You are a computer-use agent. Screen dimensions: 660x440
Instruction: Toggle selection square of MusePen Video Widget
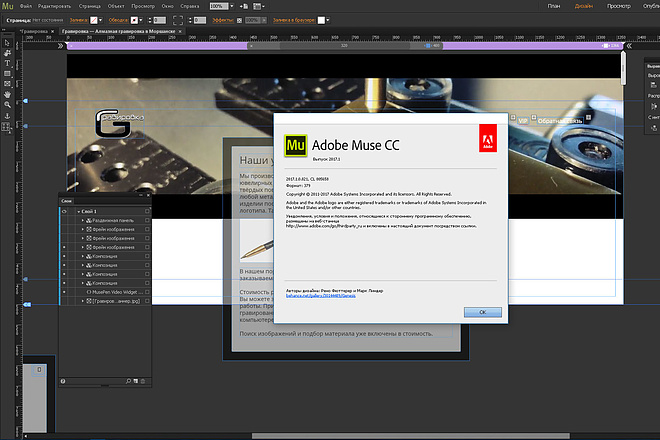147,292
